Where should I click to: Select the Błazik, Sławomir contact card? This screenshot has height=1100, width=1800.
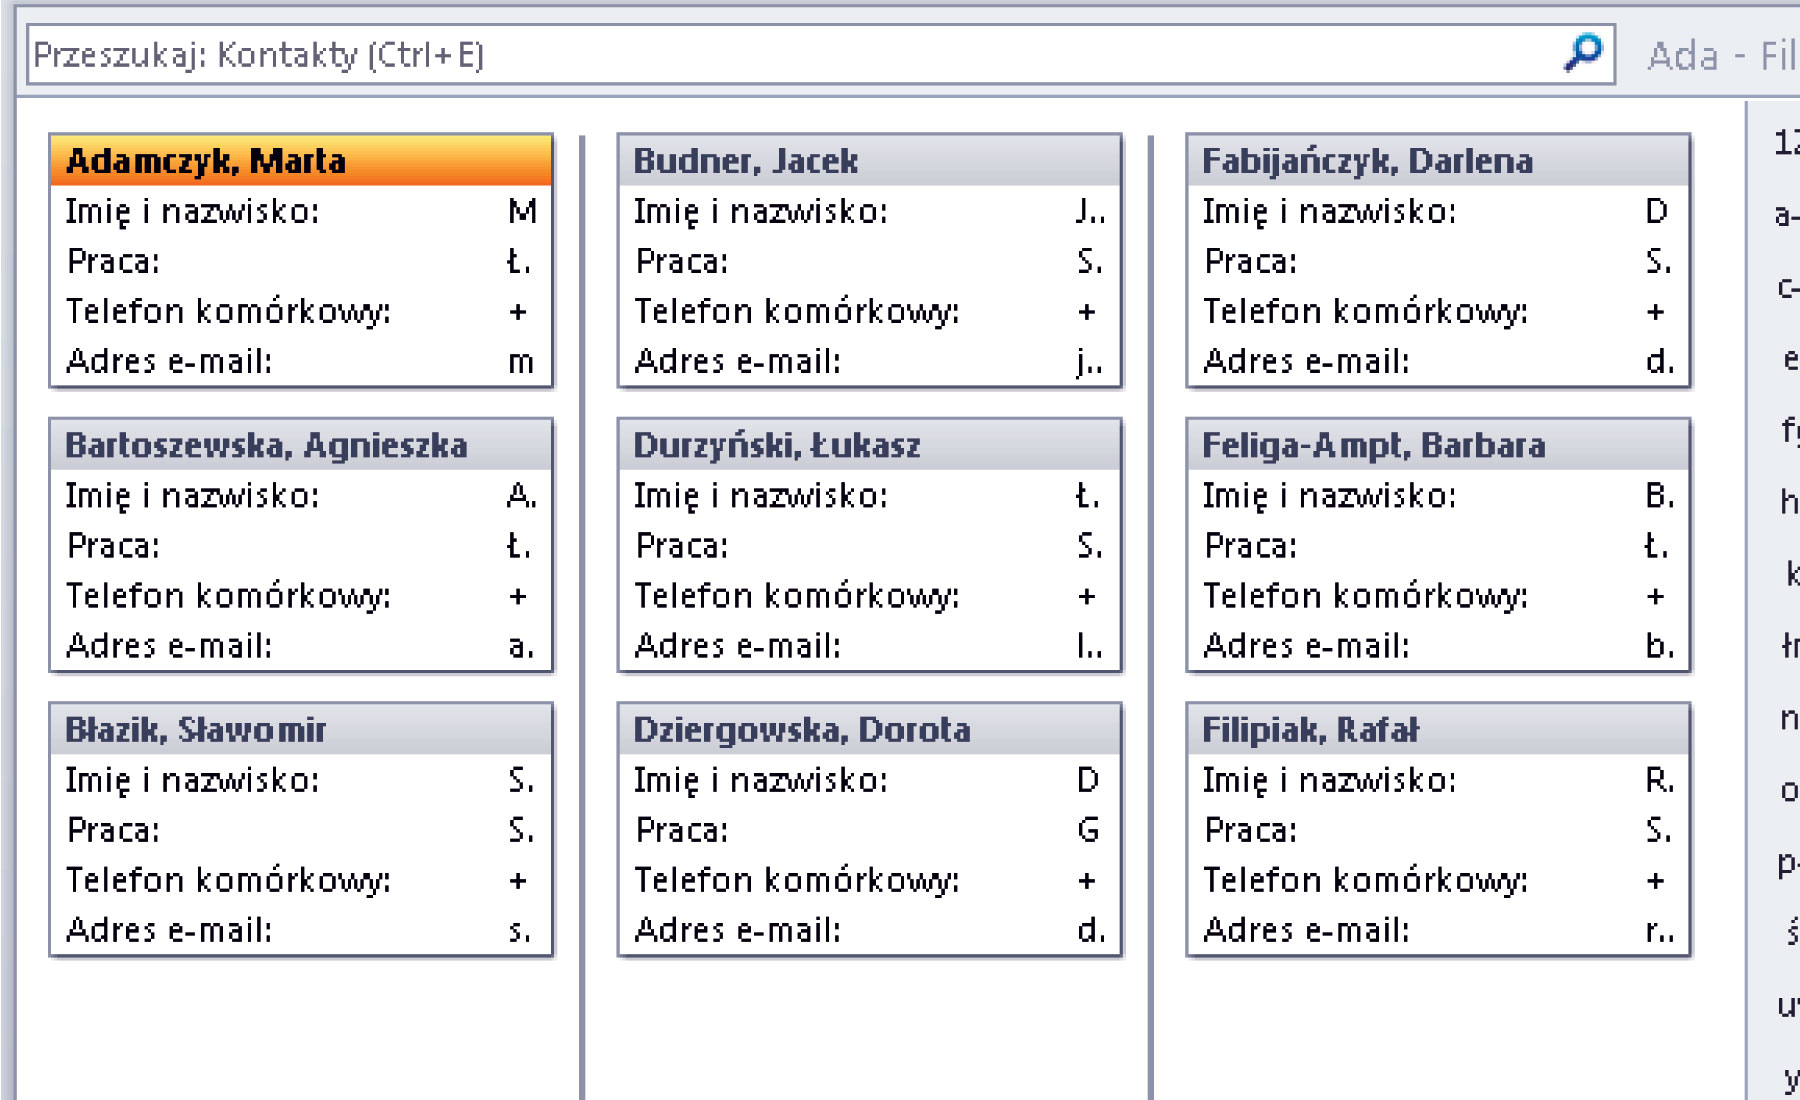tap(300, 730)
